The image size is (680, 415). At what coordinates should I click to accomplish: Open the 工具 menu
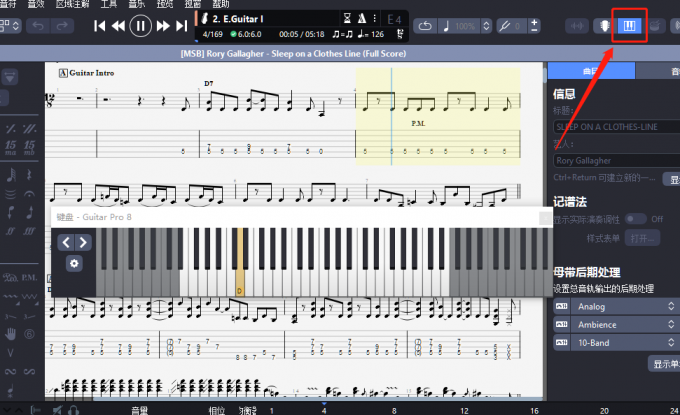[x=109, y=4]
